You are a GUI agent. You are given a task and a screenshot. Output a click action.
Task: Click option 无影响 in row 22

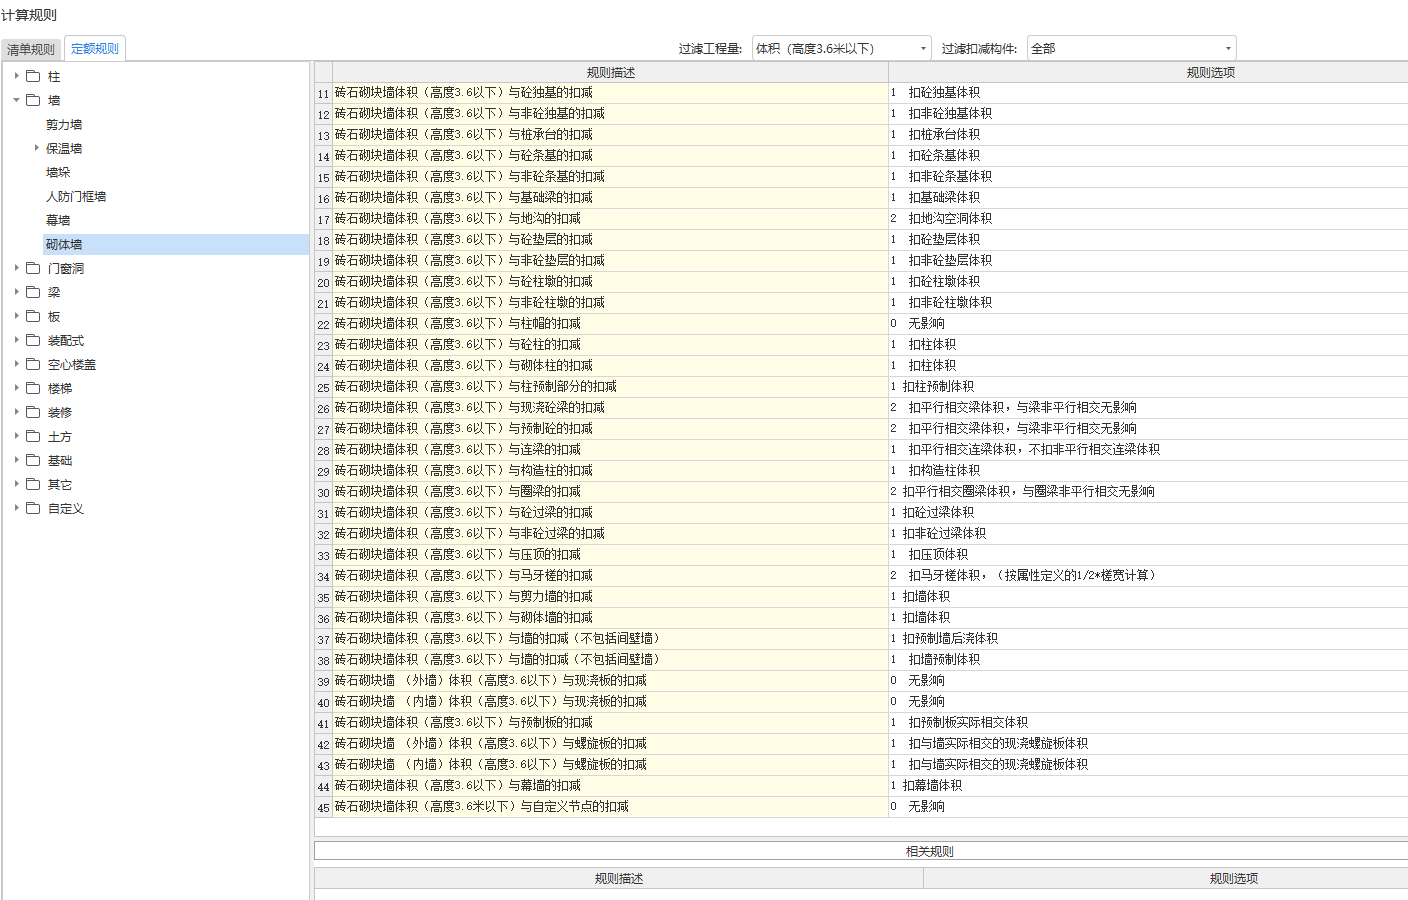tap(926, 324)
